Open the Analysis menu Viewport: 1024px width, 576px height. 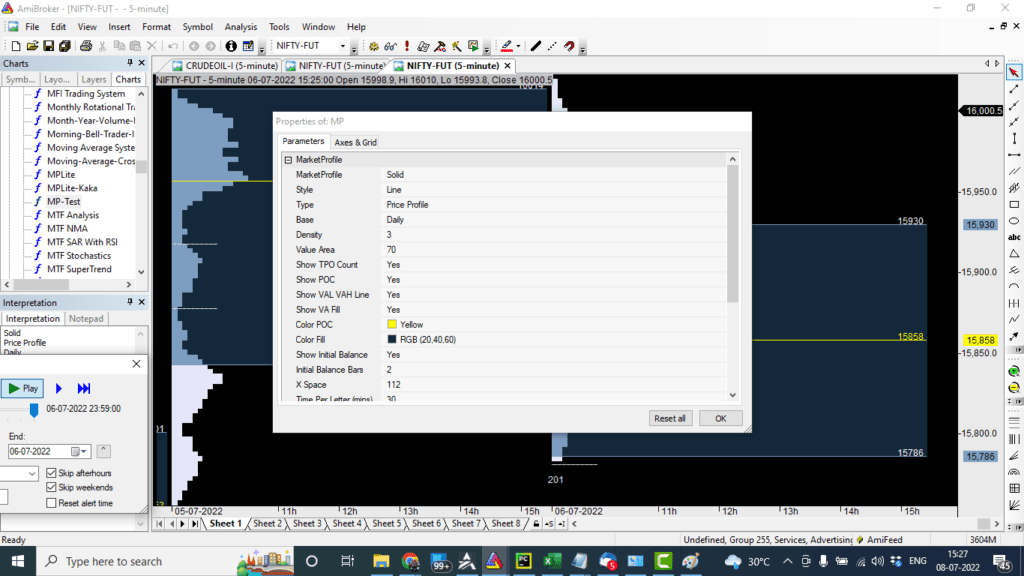coord(241,27)
